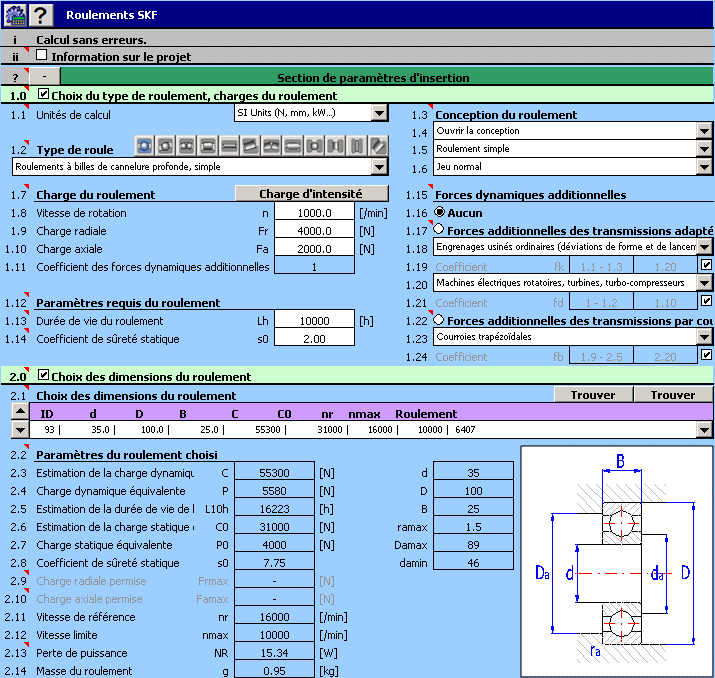715x678 pixels.
Task: Expand the bearing selection list showing 6407
Action: tap(704, 429)
